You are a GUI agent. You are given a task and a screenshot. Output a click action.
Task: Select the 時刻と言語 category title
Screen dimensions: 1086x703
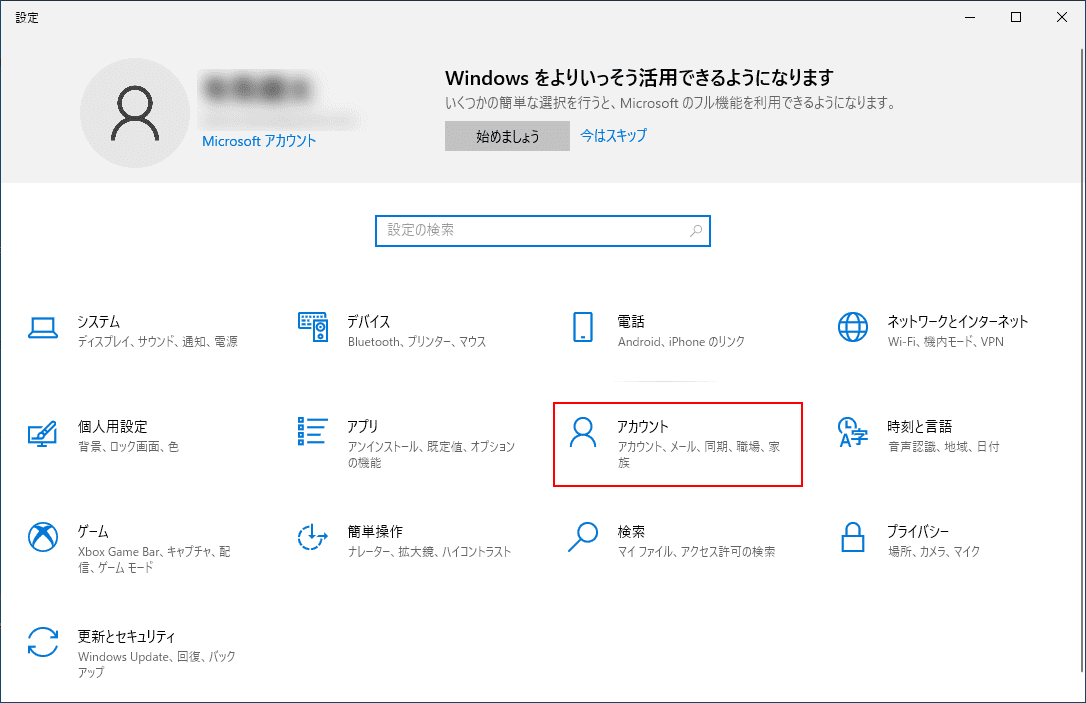click(x=920, y=427)
